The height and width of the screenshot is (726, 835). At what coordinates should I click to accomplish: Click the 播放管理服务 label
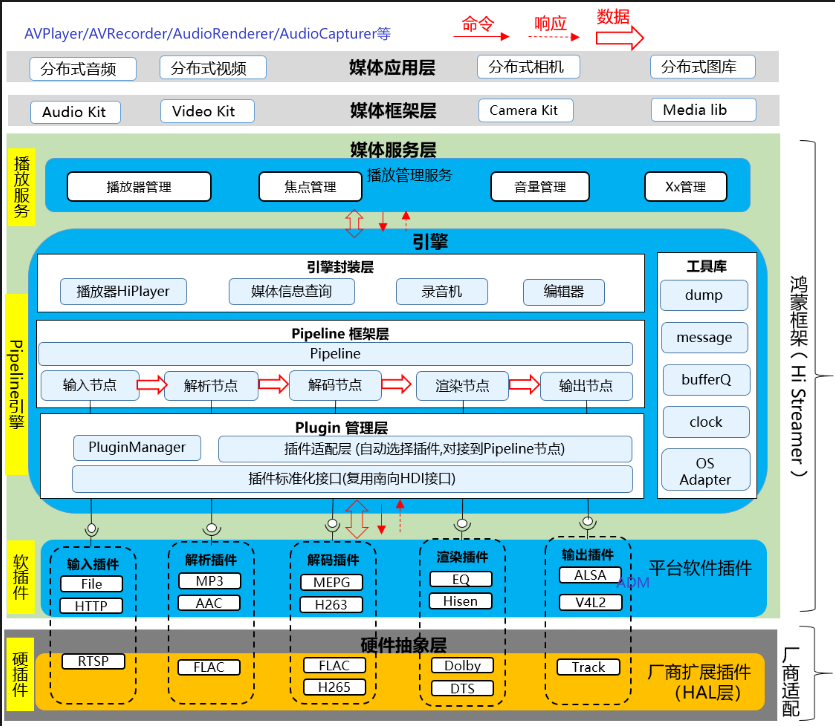[410, 175]
